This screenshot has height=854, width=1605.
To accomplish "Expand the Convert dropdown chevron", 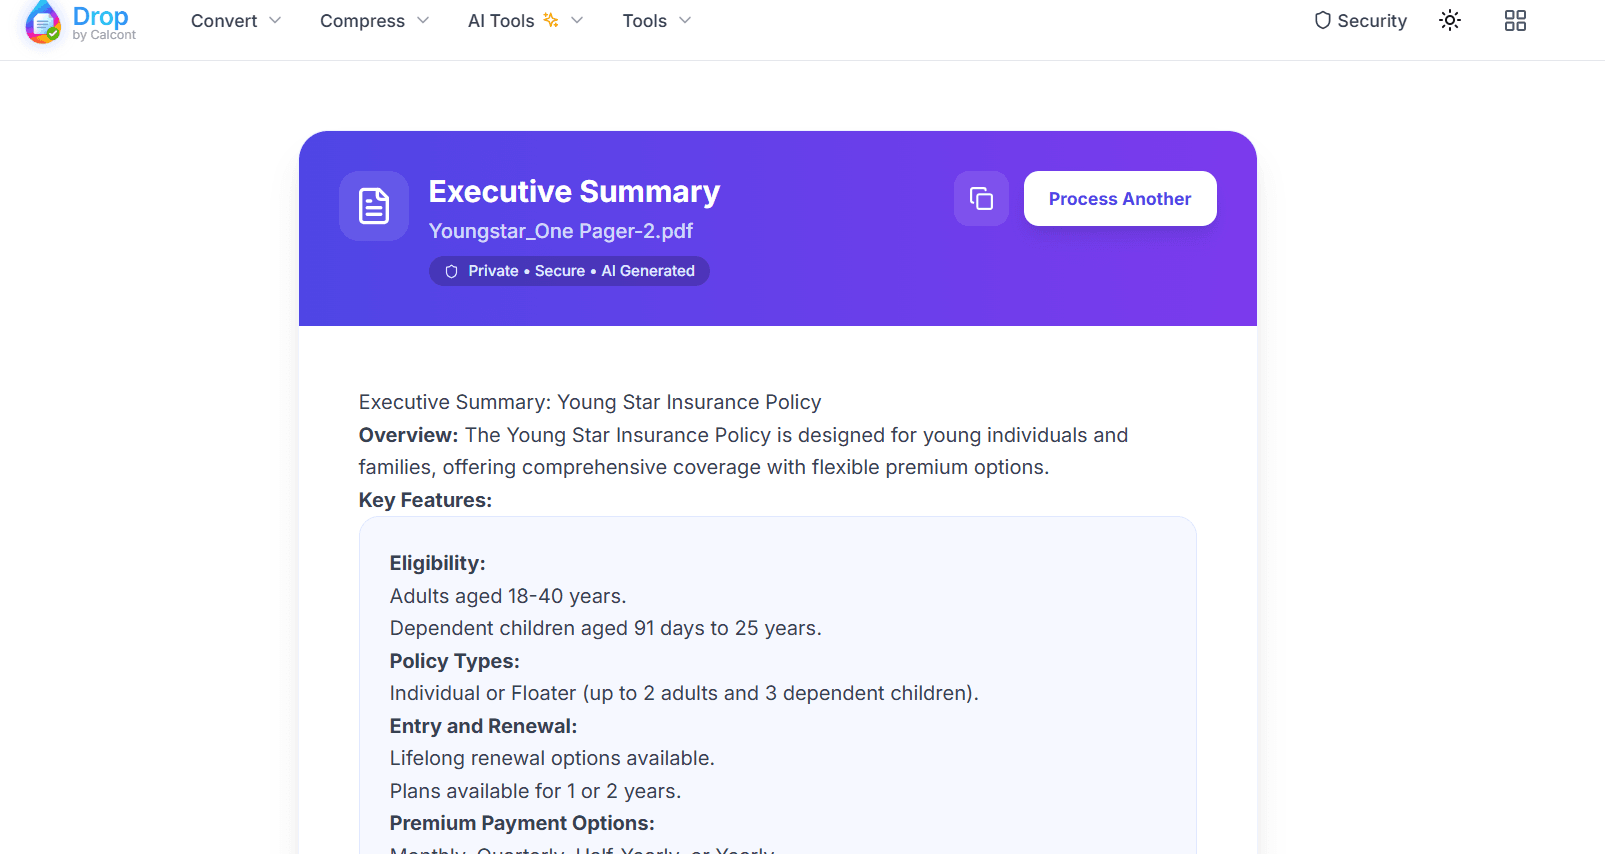I will (276, 20).
